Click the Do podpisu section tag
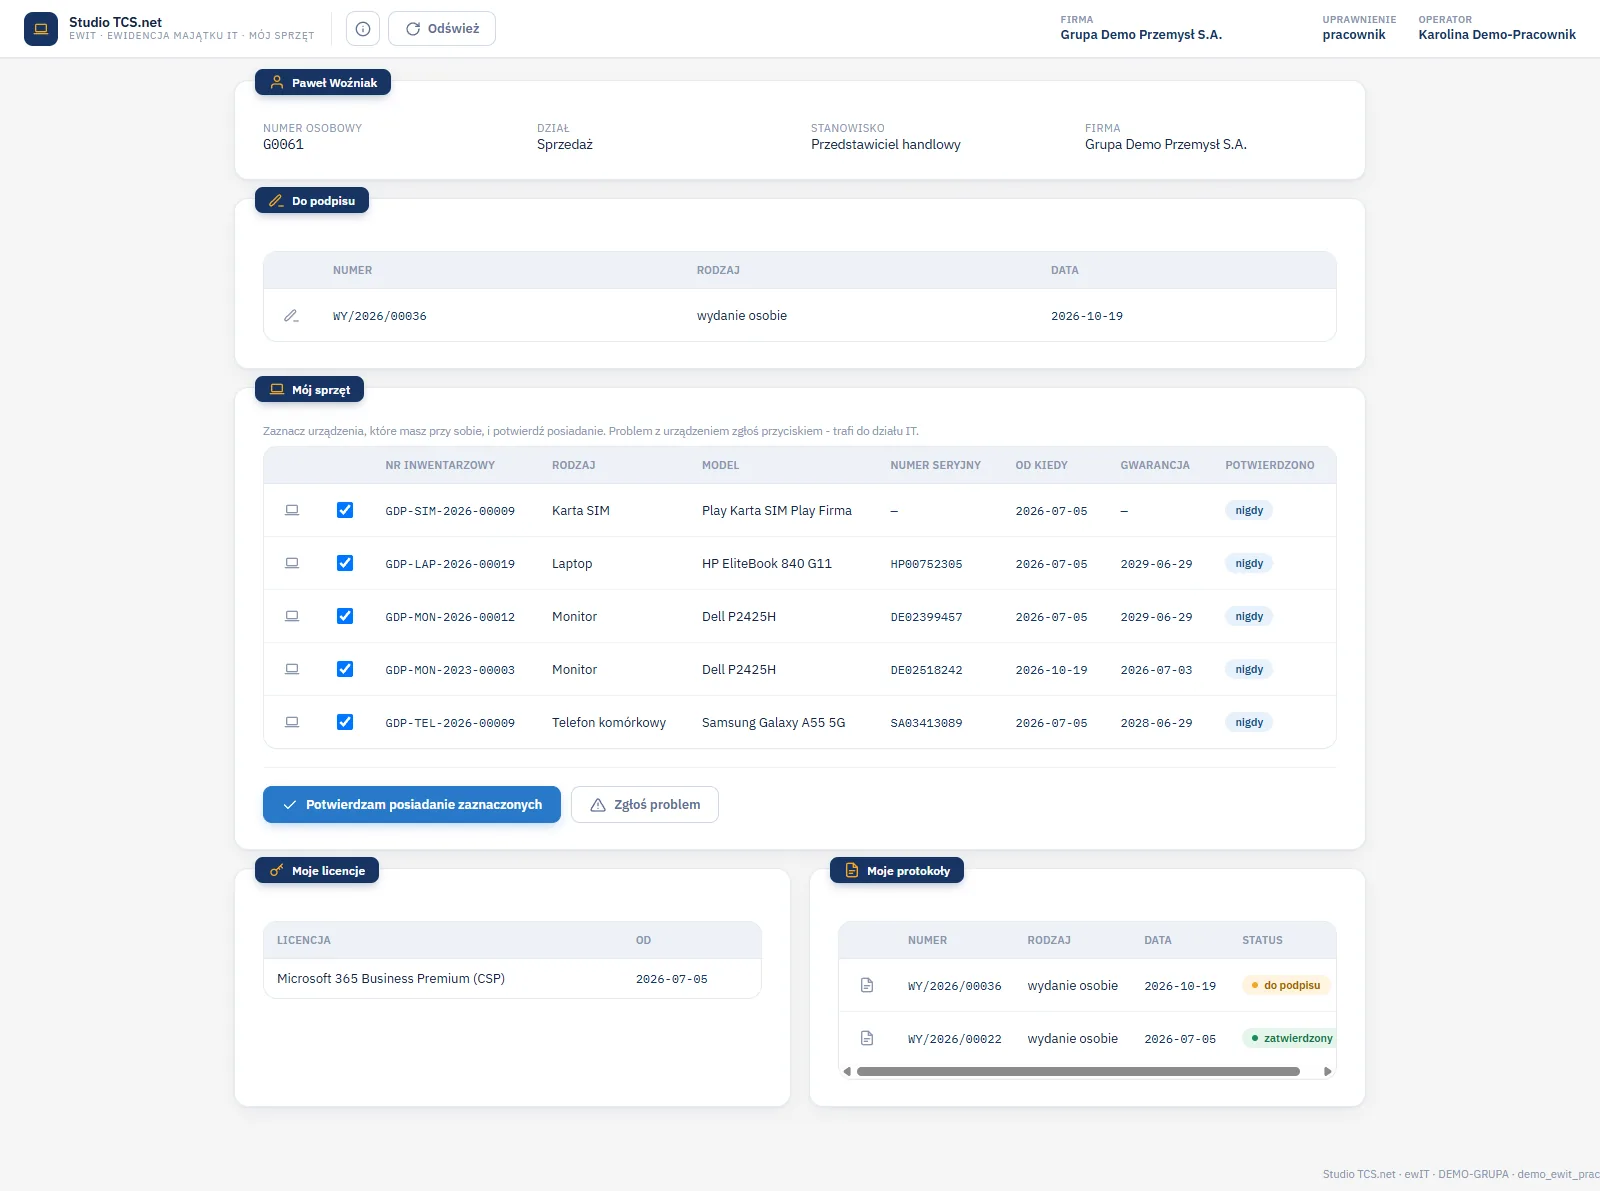Image resolution: width=1600 pixels, height=1191 pixels. [x=312, y=201]
